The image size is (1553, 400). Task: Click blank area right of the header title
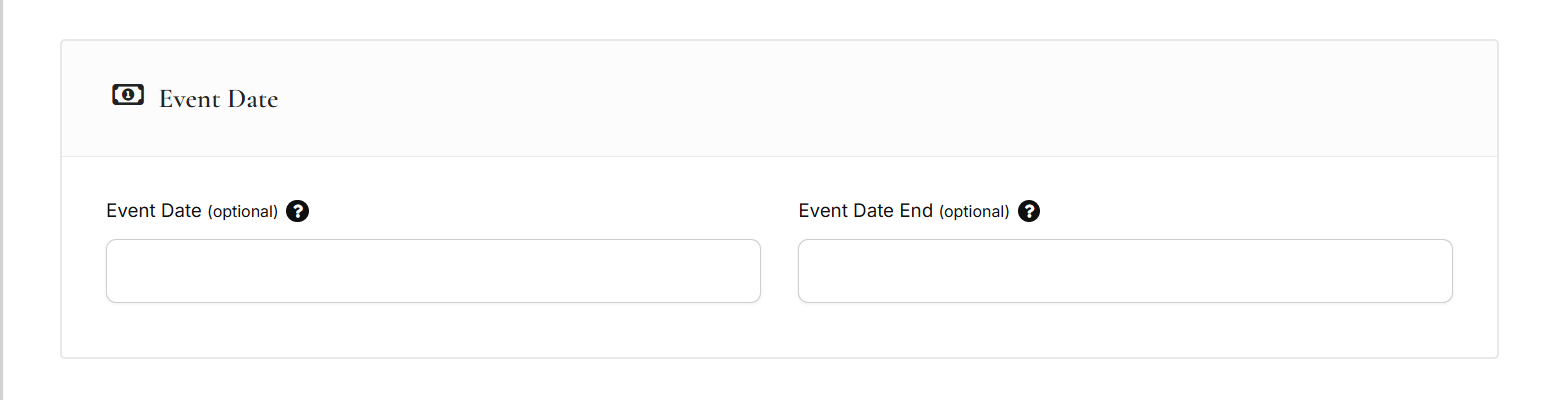pos(800,99)
